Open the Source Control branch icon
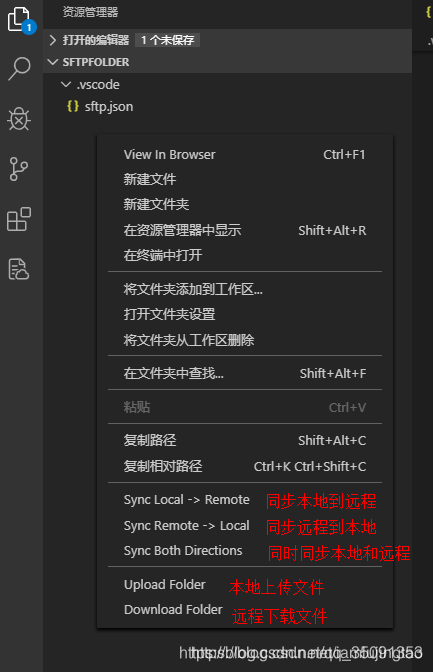The width and height of the screenshot is (433, 672). pos(18,169)
